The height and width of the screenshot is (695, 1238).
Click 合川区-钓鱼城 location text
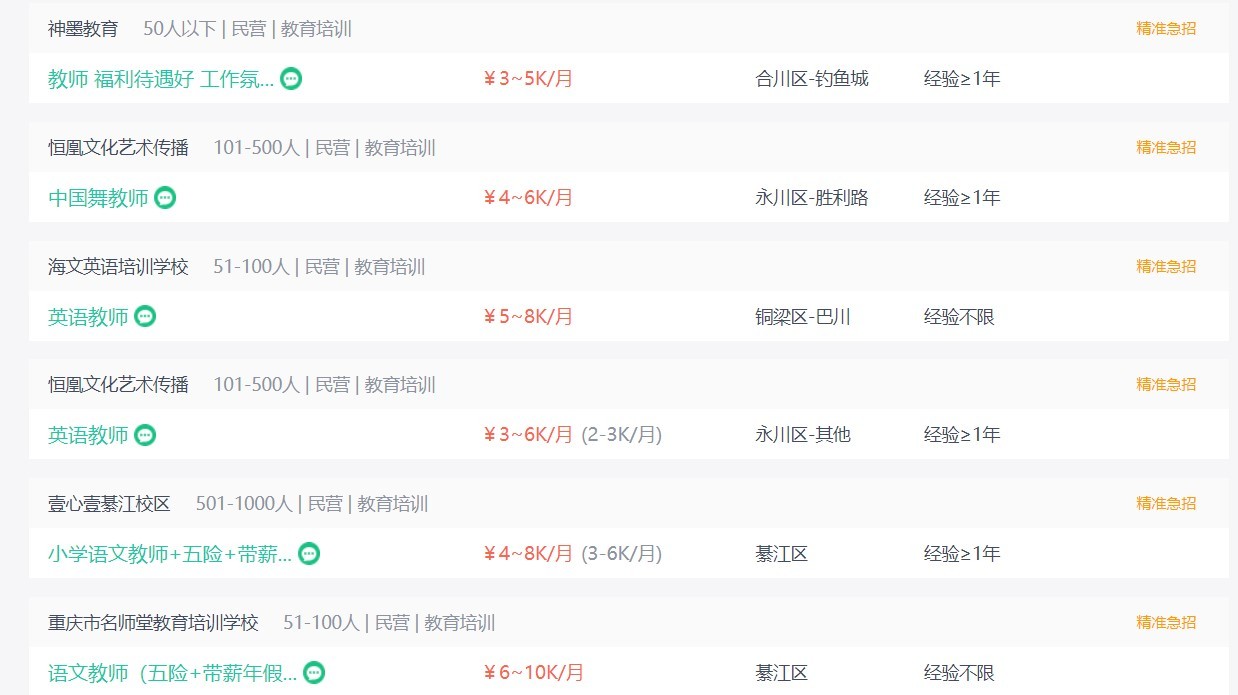(812, 79)
